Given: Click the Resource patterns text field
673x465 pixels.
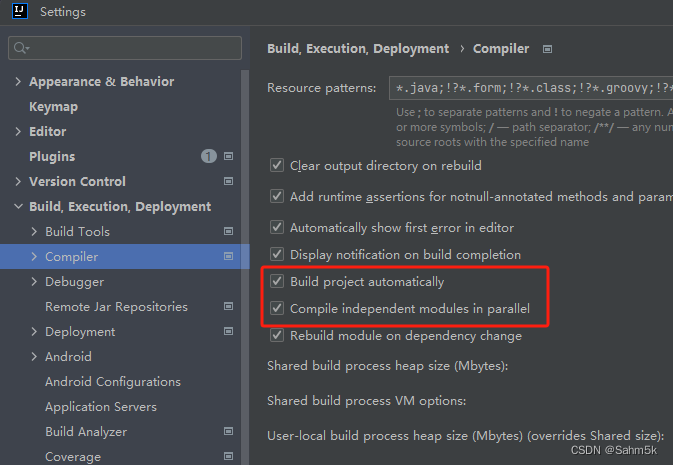Looking at the screenshot, I should click(531, 88).
